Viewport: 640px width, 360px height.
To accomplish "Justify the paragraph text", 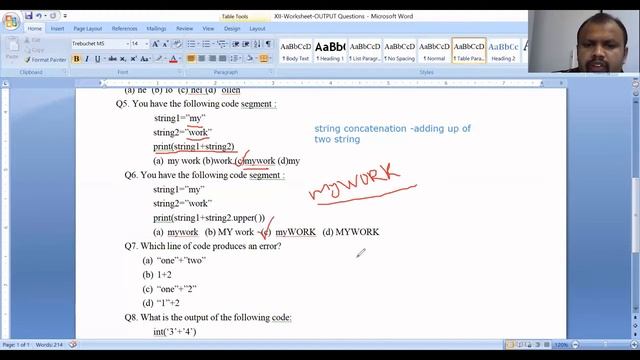I will click(x=222, y=59).
